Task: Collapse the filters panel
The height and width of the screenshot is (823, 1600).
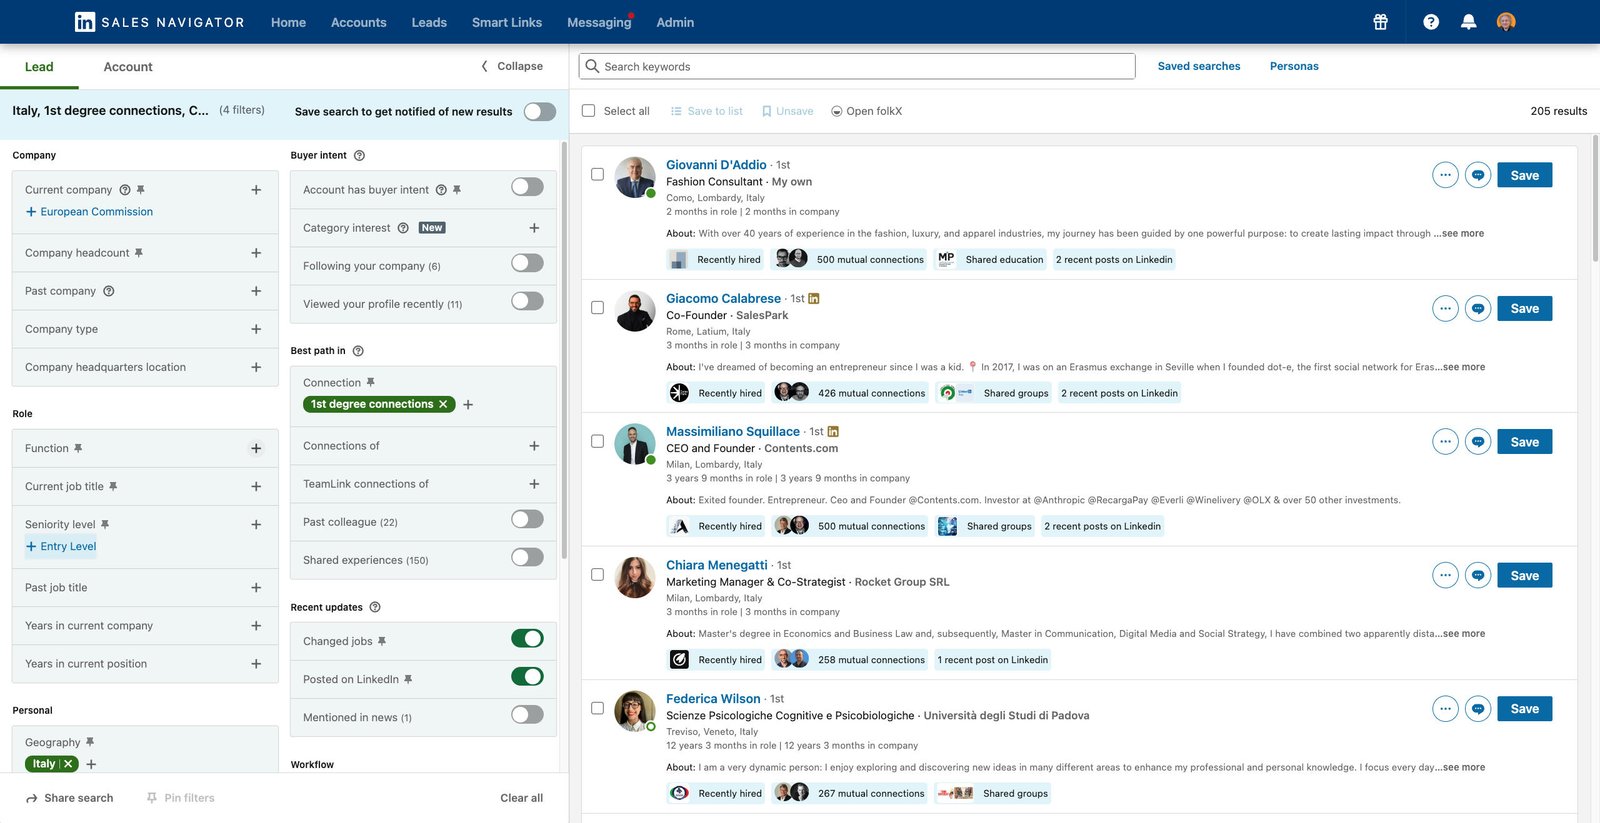Action: coord(512,66)
